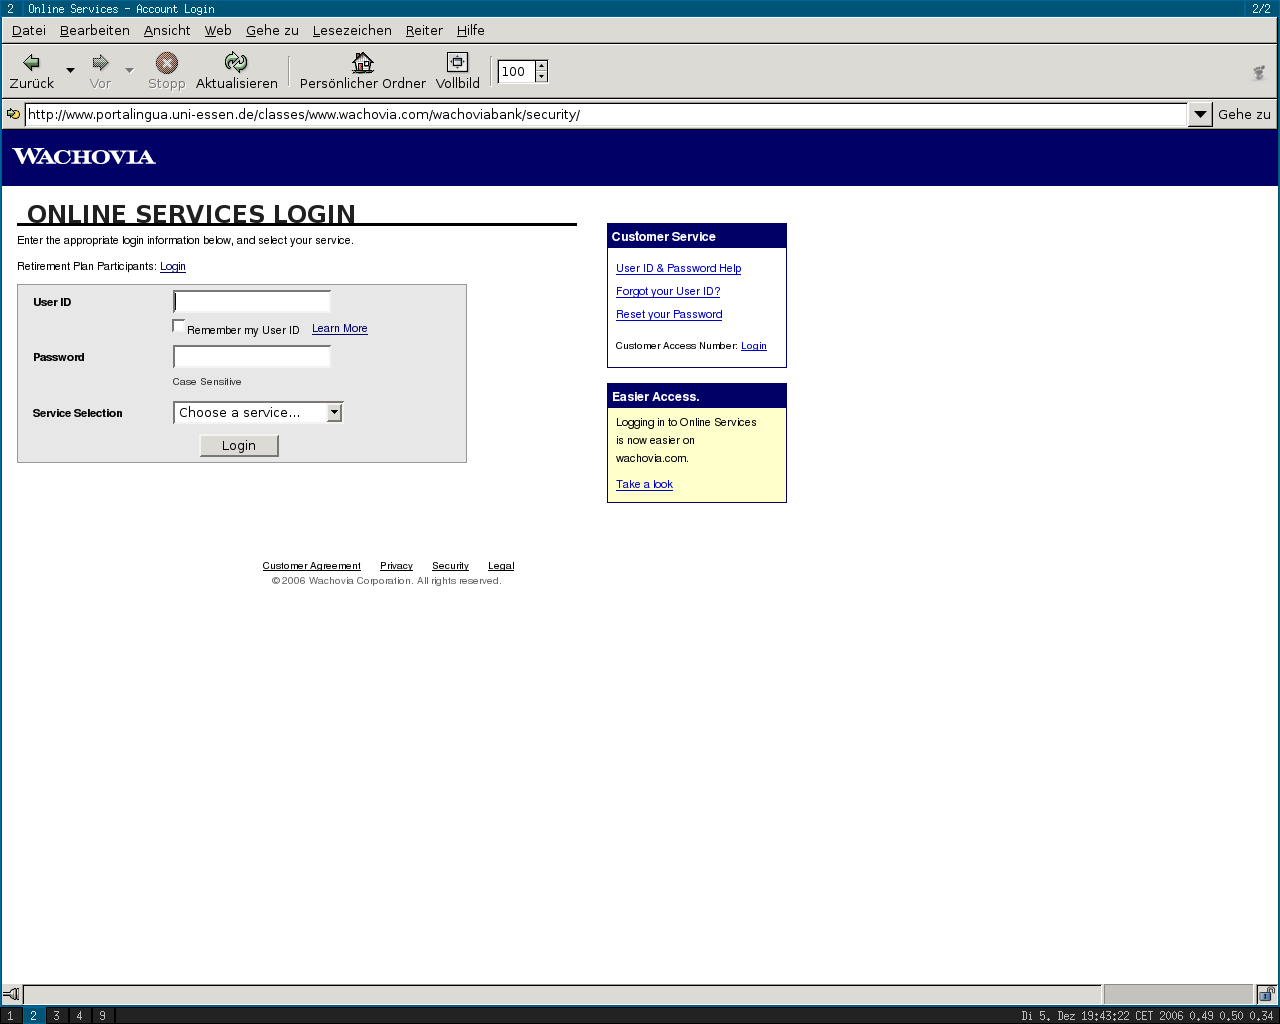The height and width of the screenshot is (1024, 1280).
Task: Switch to workspace 9 in bottom bar
Action: pos(102,1016)
